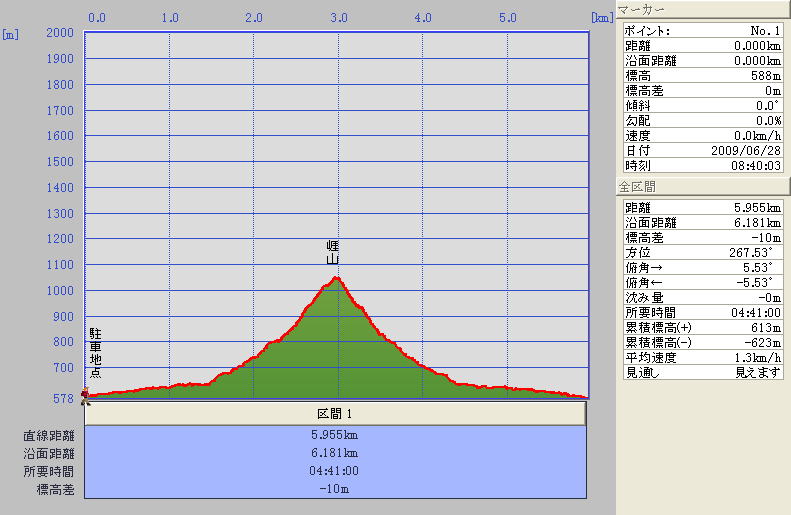Click the 沈み量 -0m row
Viewport: 791px width, 515px height.
(x=703, y=298)
